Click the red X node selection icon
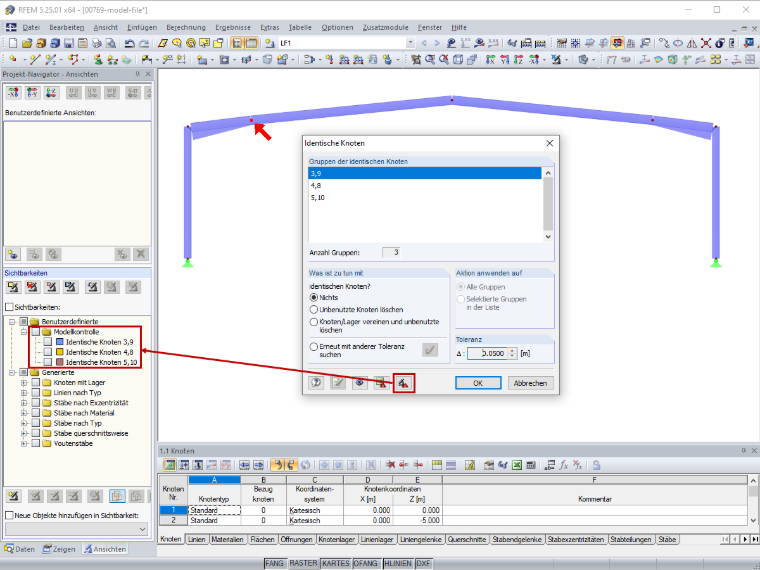 (706, 44)
